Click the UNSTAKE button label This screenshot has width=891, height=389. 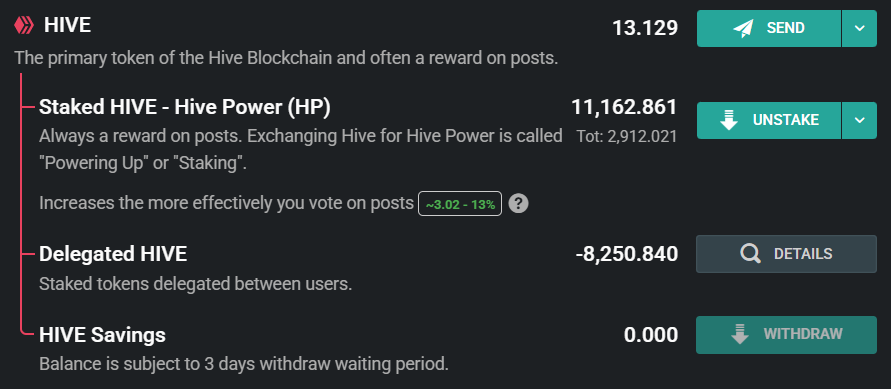pos(786,120)
